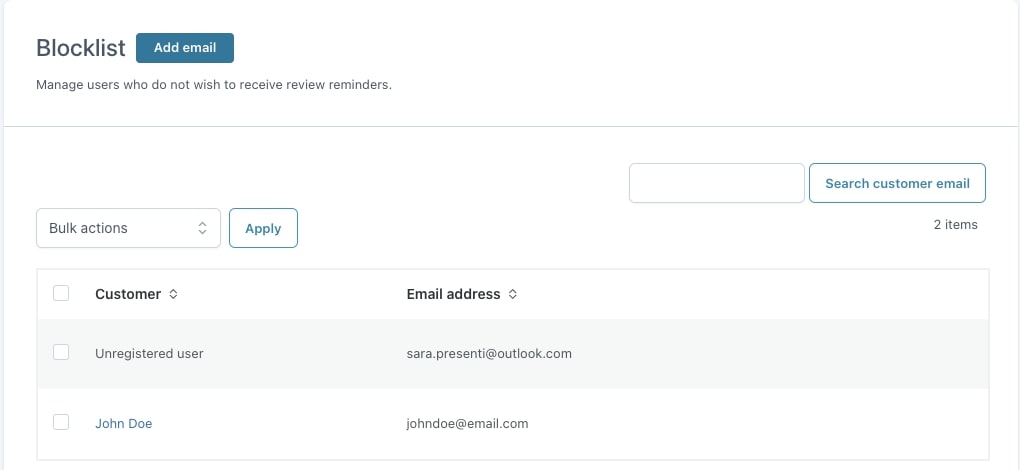Select the Unregistered user row checkbox
Viewport: 1020px width, 470px height.
[61, 353]
